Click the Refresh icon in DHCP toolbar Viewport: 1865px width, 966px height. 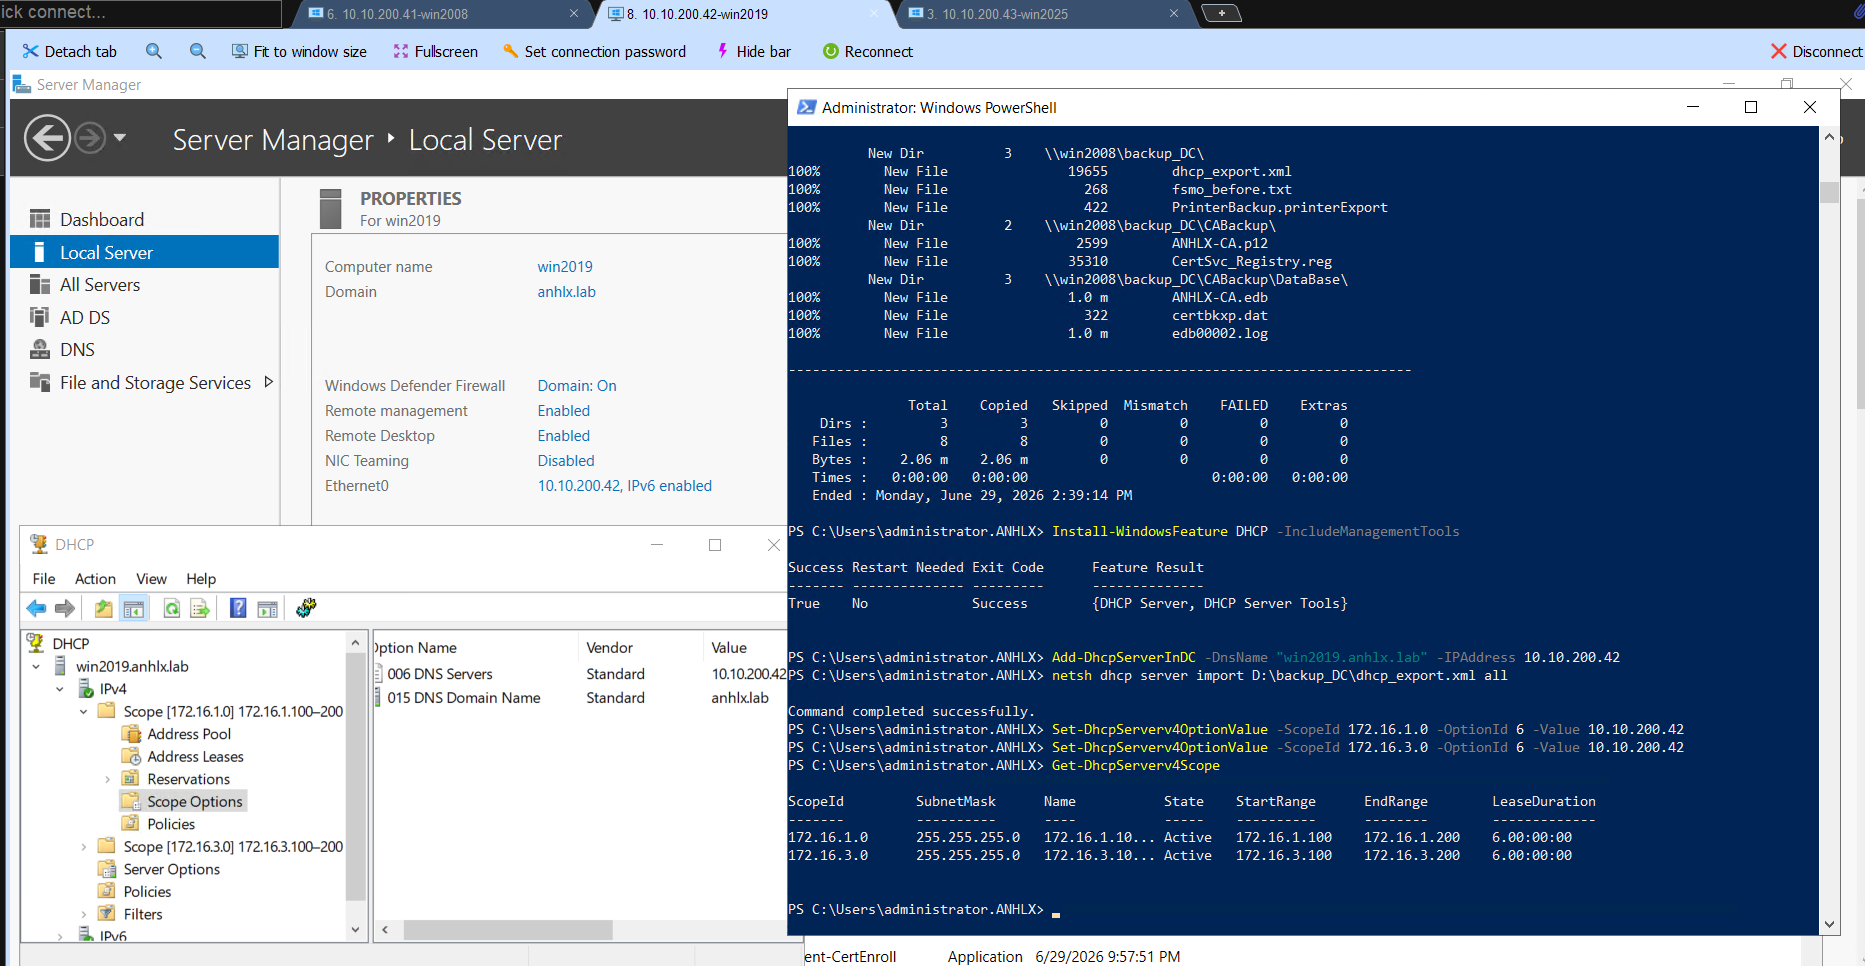pos(172,608)
